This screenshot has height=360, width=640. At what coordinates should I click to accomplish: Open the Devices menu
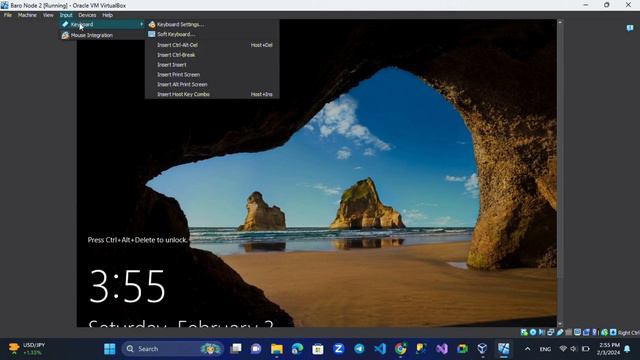(87, 15)
